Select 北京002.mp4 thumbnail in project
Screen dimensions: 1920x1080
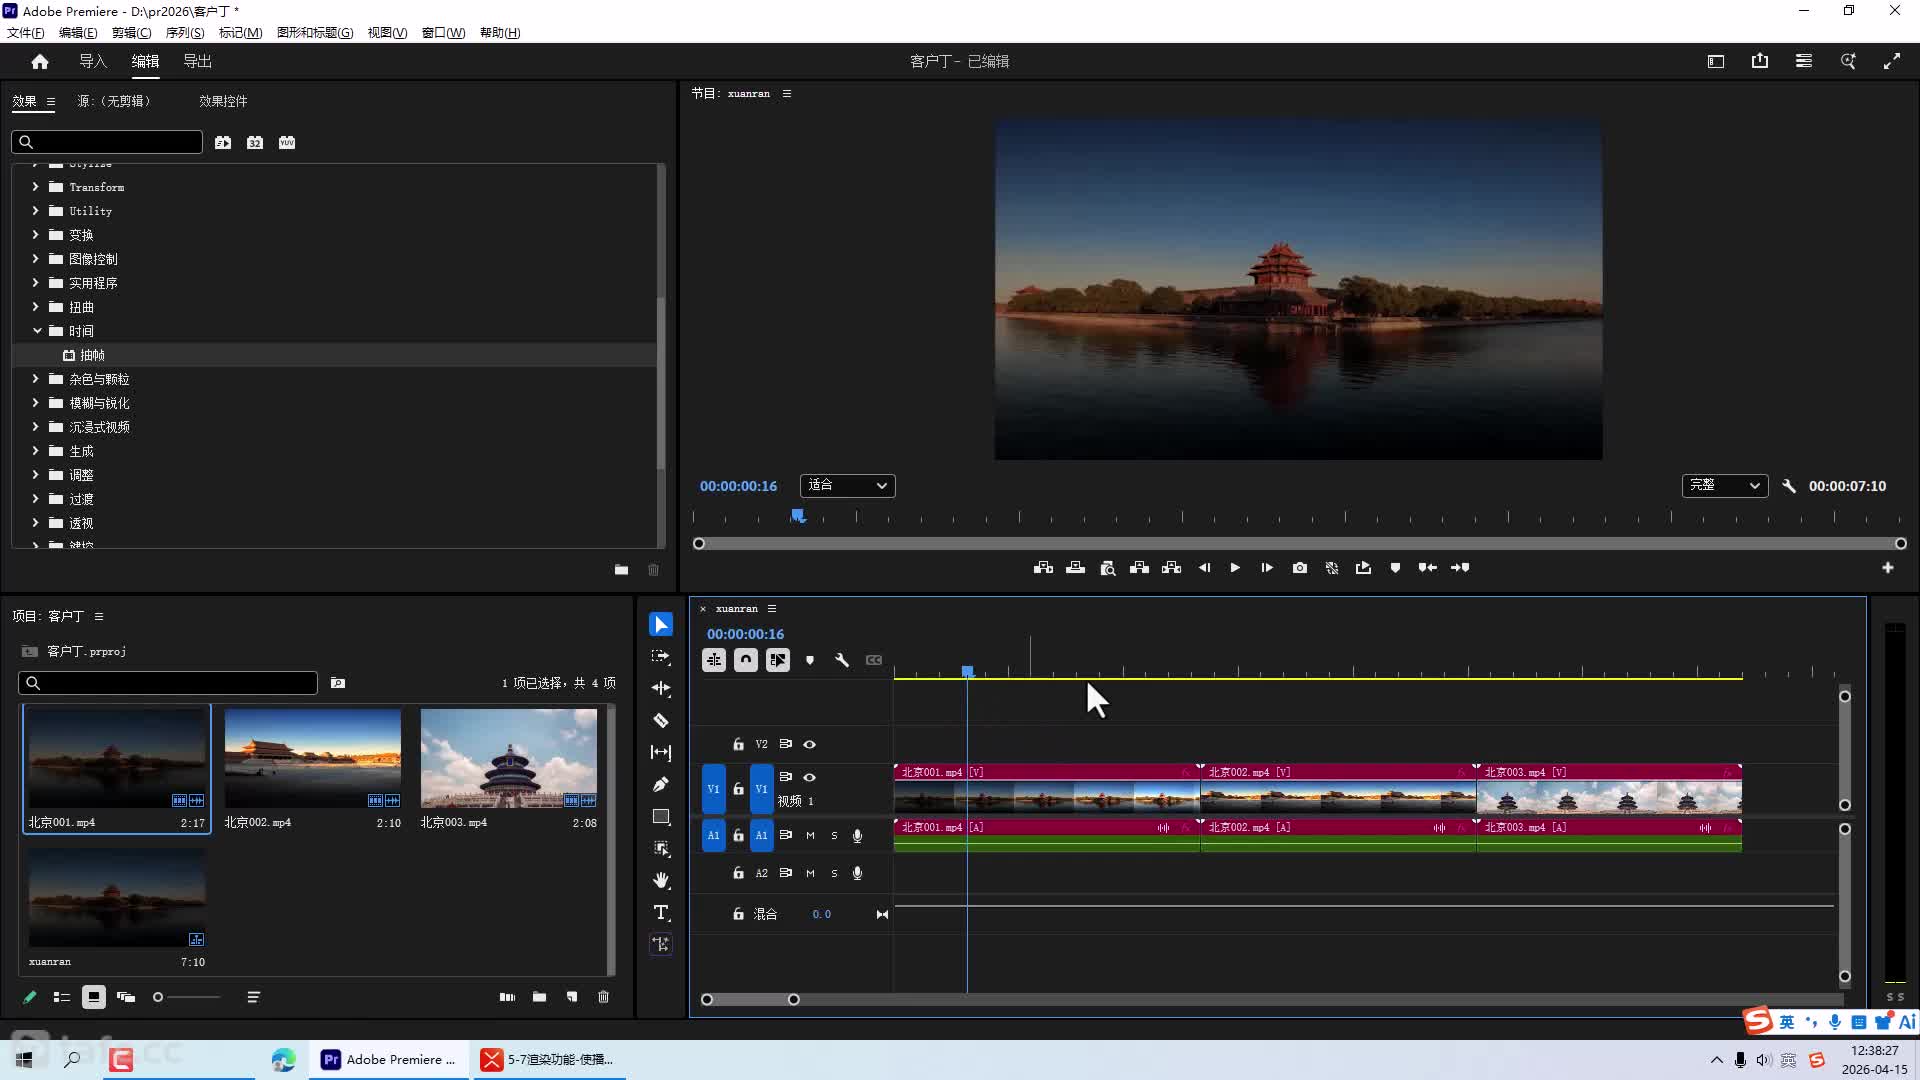(313, 759)
